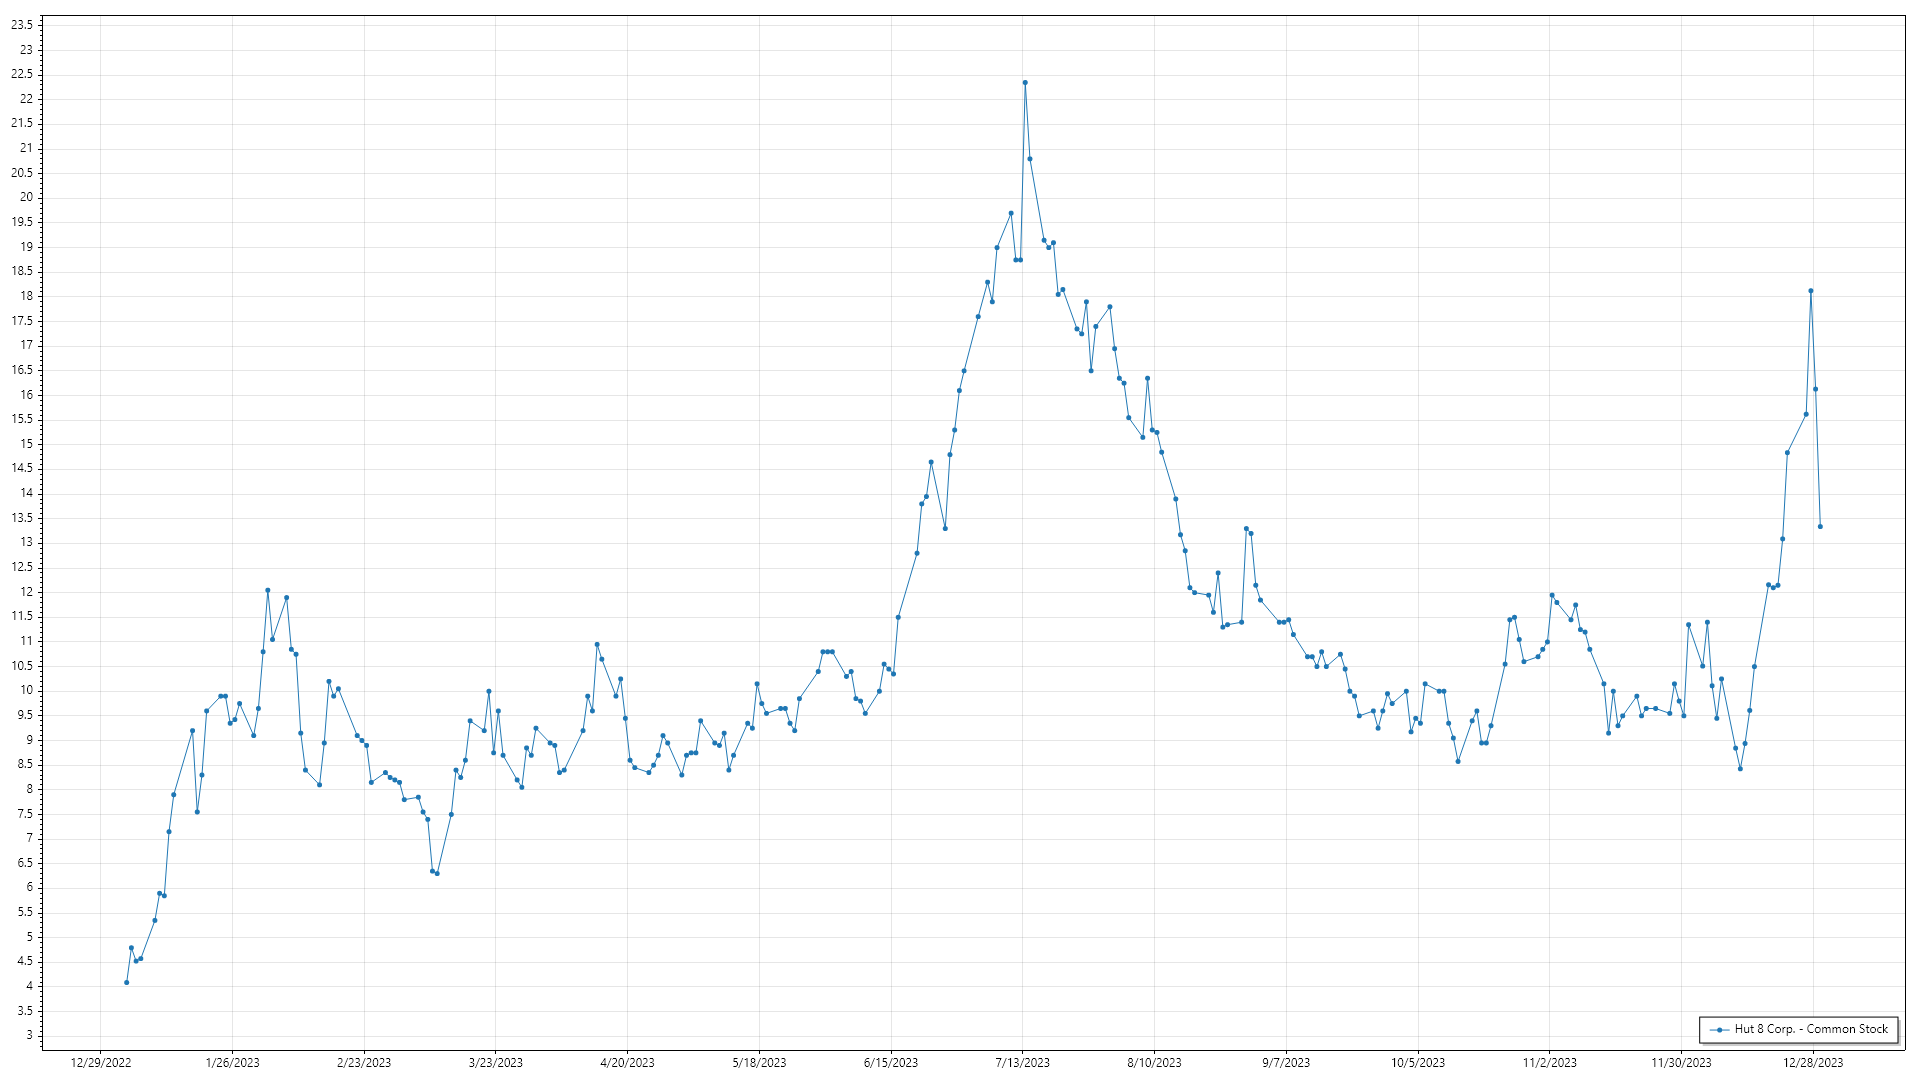Click the 6/15/2023 date tick label
This screenshot has width=1920, height=1080.
point(890,1062)
